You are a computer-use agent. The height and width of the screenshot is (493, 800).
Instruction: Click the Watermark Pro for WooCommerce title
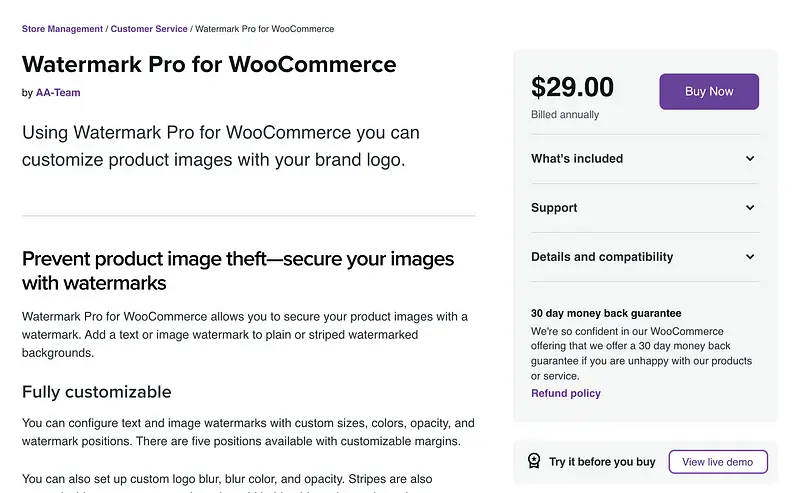point(209,65)
